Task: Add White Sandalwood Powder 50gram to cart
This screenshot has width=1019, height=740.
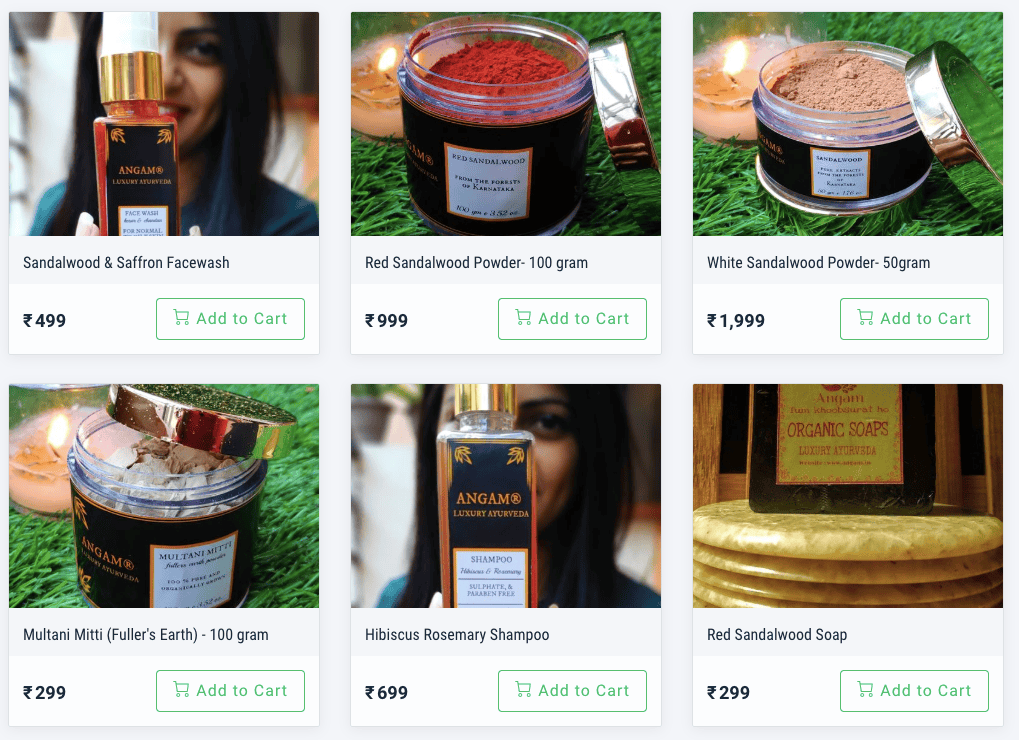Action: pyautogui.click(x=914, y=319)
